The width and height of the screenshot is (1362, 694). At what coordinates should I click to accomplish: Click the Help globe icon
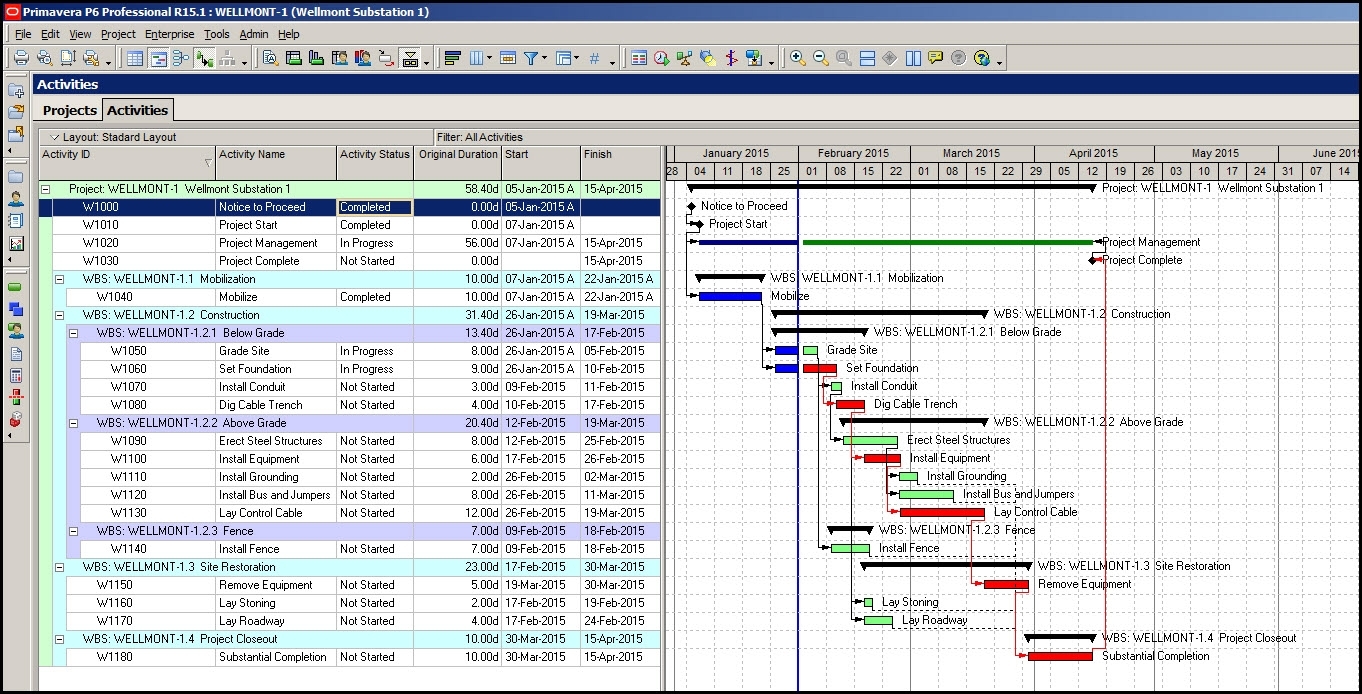[x=982, y=58]
